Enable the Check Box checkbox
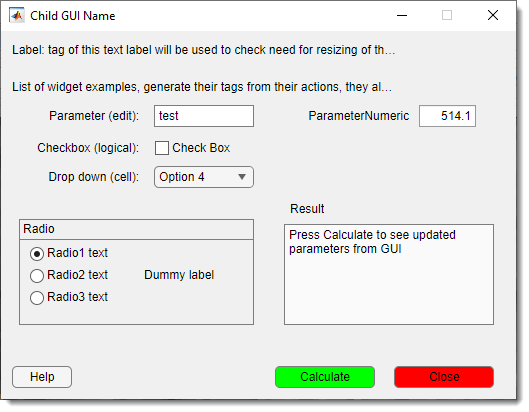529x412 pixels. 162,148
